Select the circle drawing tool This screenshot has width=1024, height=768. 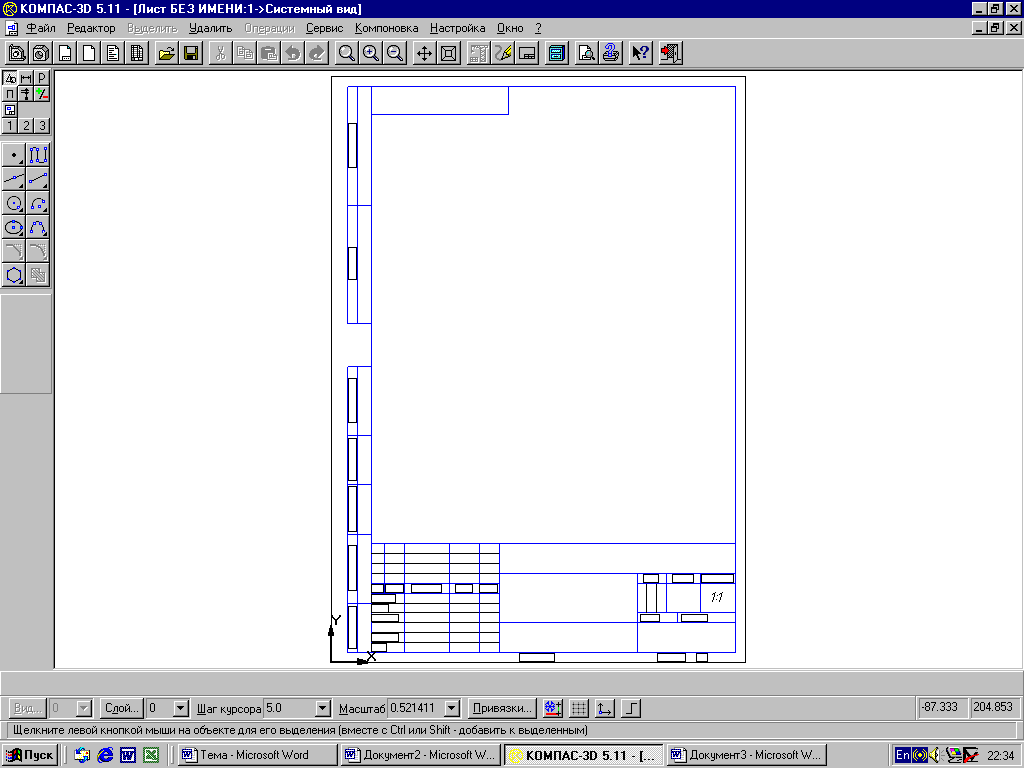(x=14, y=203)
